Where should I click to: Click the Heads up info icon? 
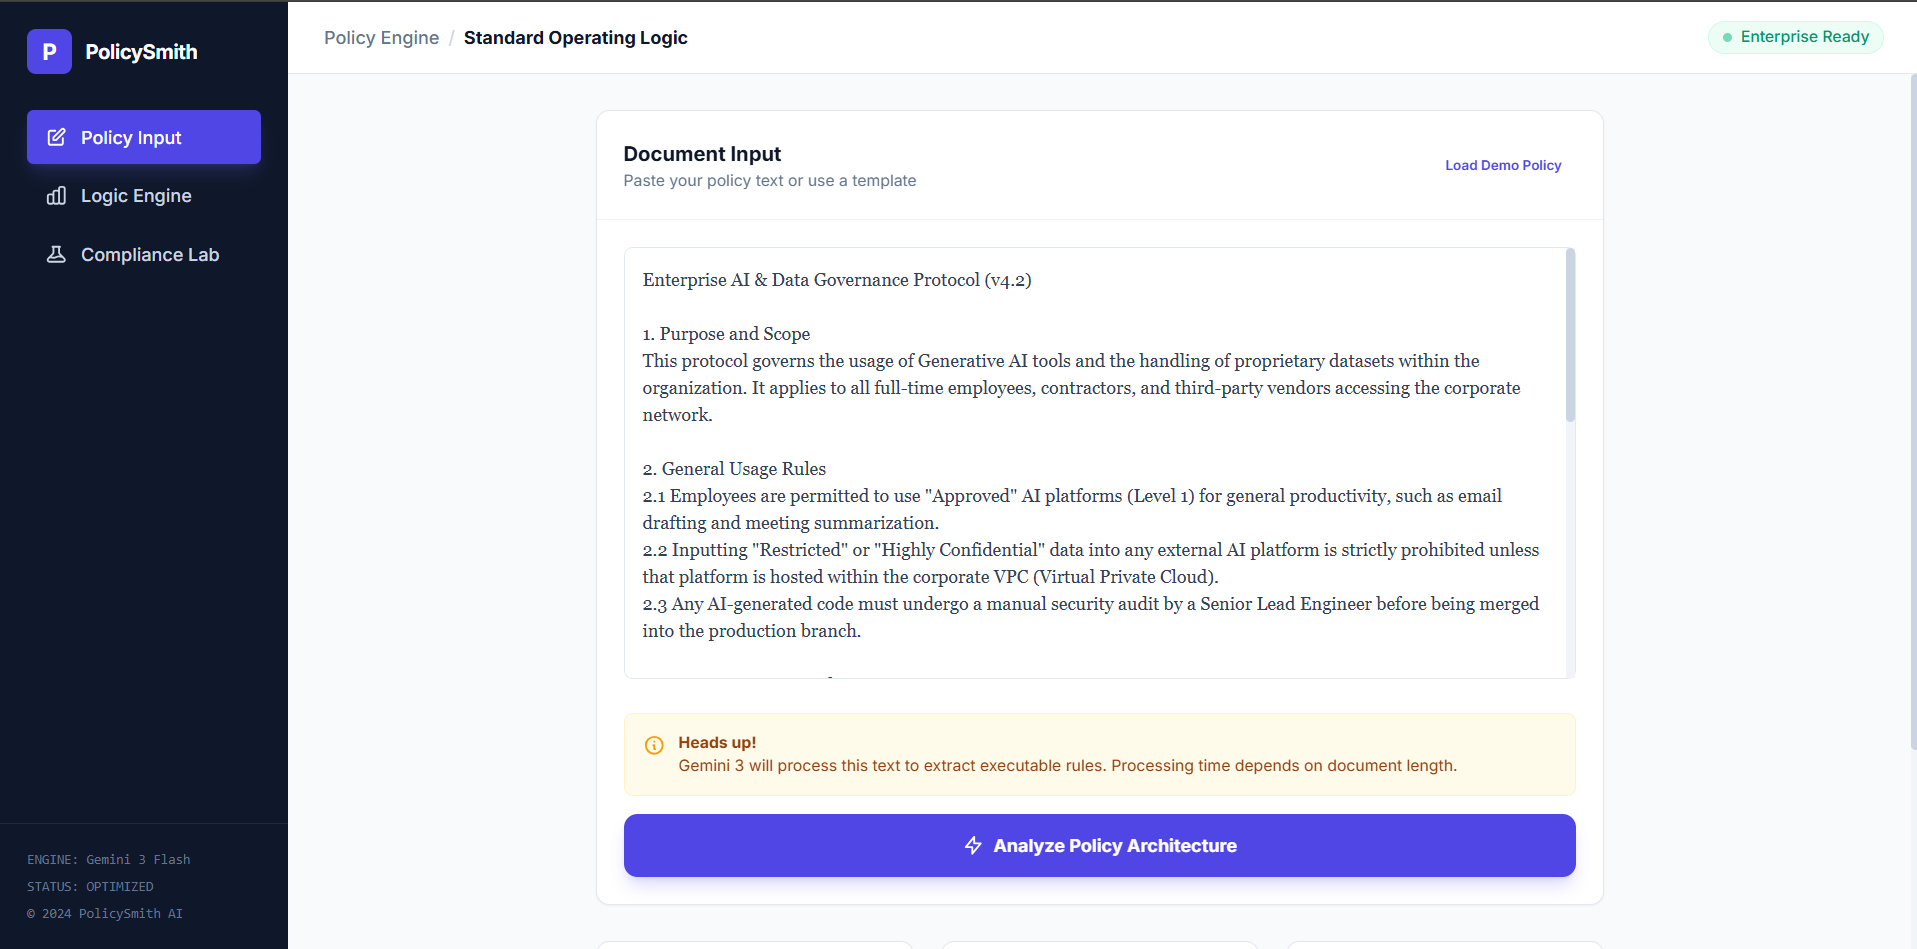tap(654, 745)
